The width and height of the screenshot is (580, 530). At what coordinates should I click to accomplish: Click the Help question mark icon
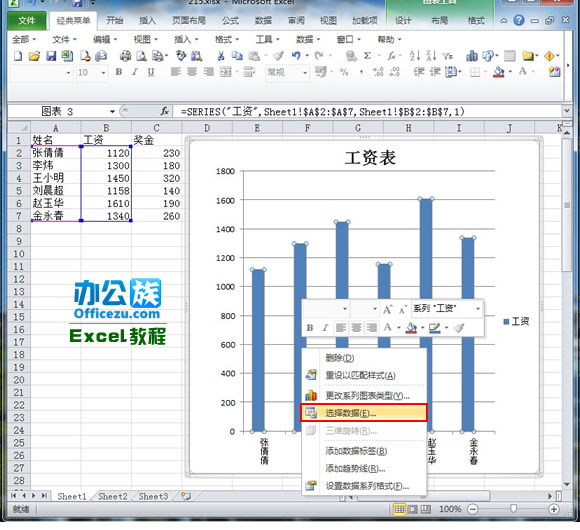(x=519, y=20)
